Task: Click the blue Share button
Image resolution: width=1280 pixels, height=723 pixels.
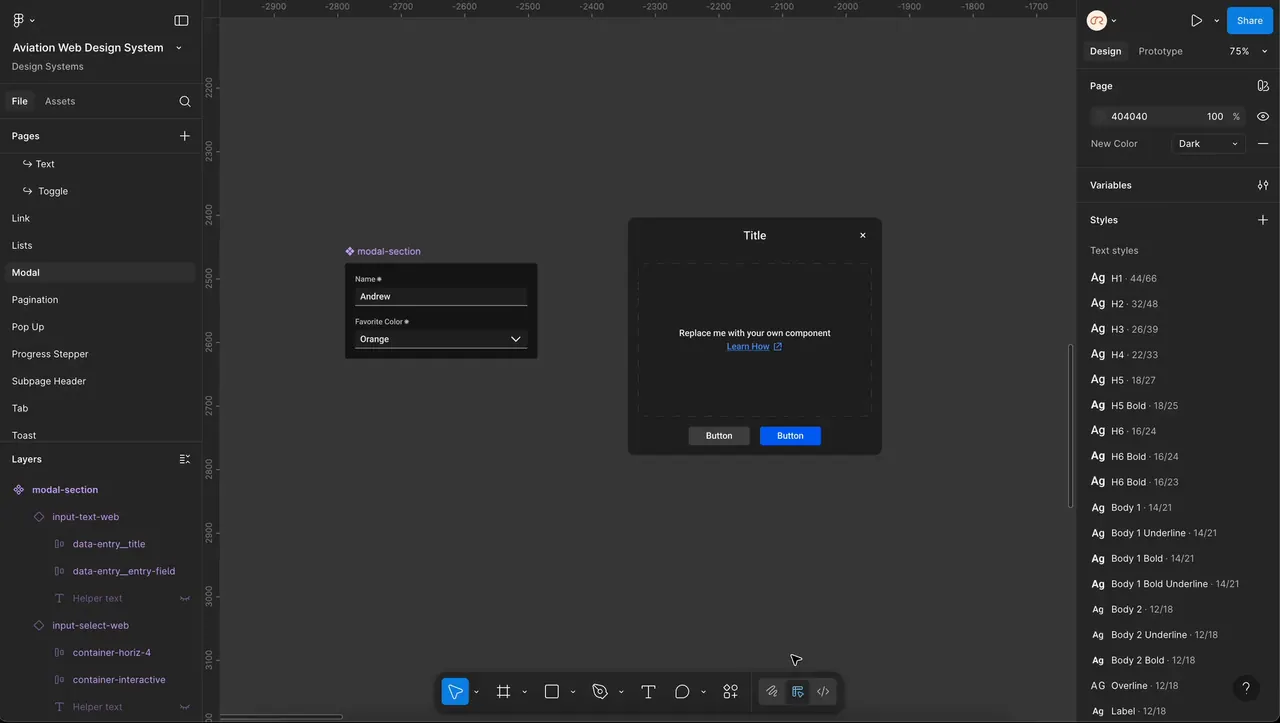Action: tap(1249, 20)
